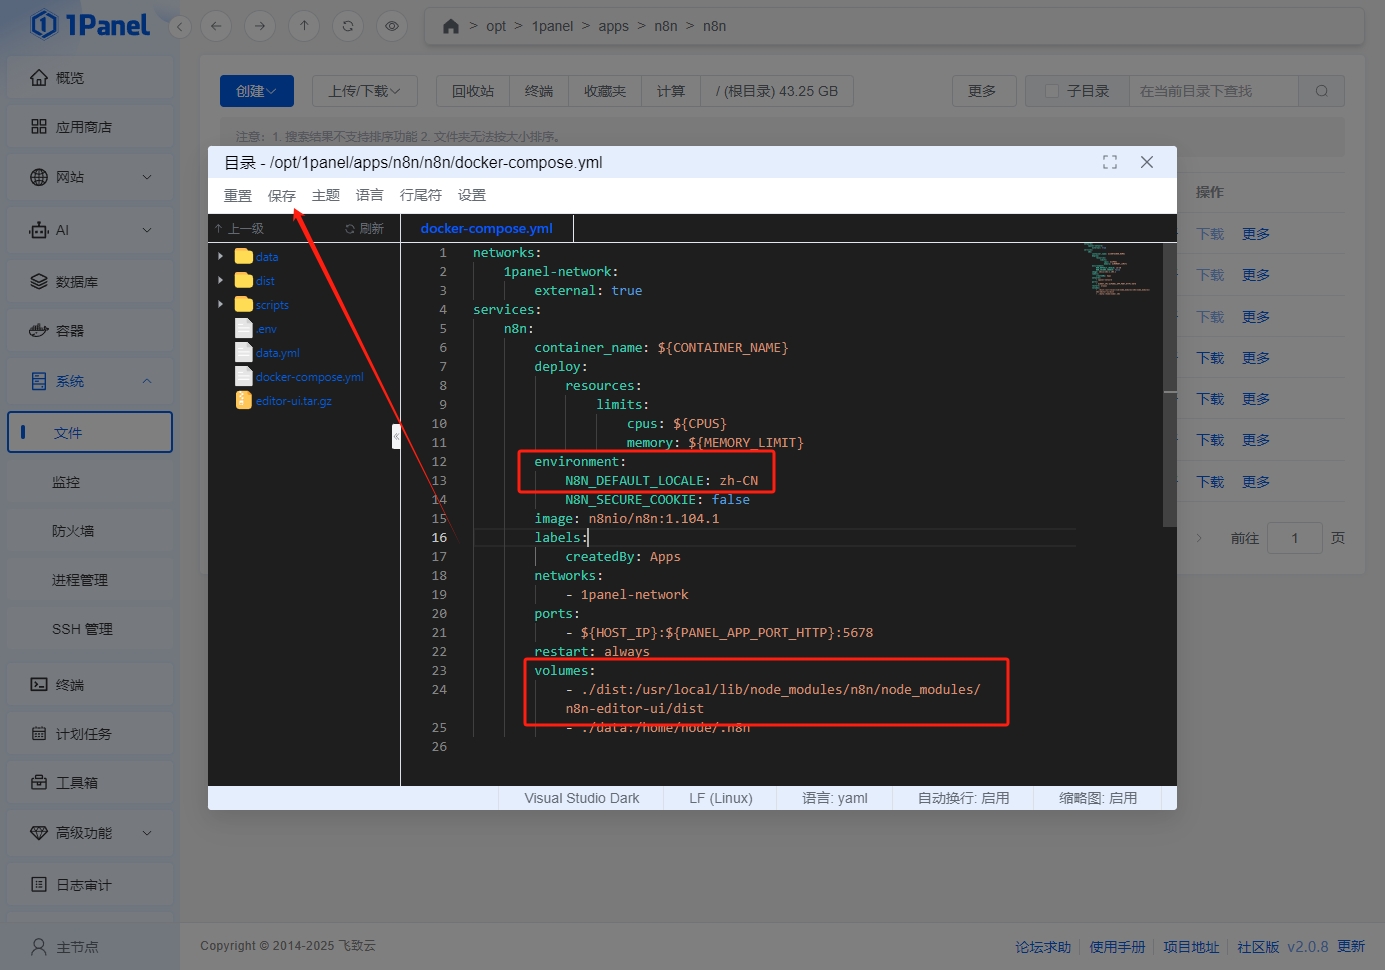Select data.yml in the file tree
Image resolution: width=1385 pixels, height=970 pixels.
(277, 353)
